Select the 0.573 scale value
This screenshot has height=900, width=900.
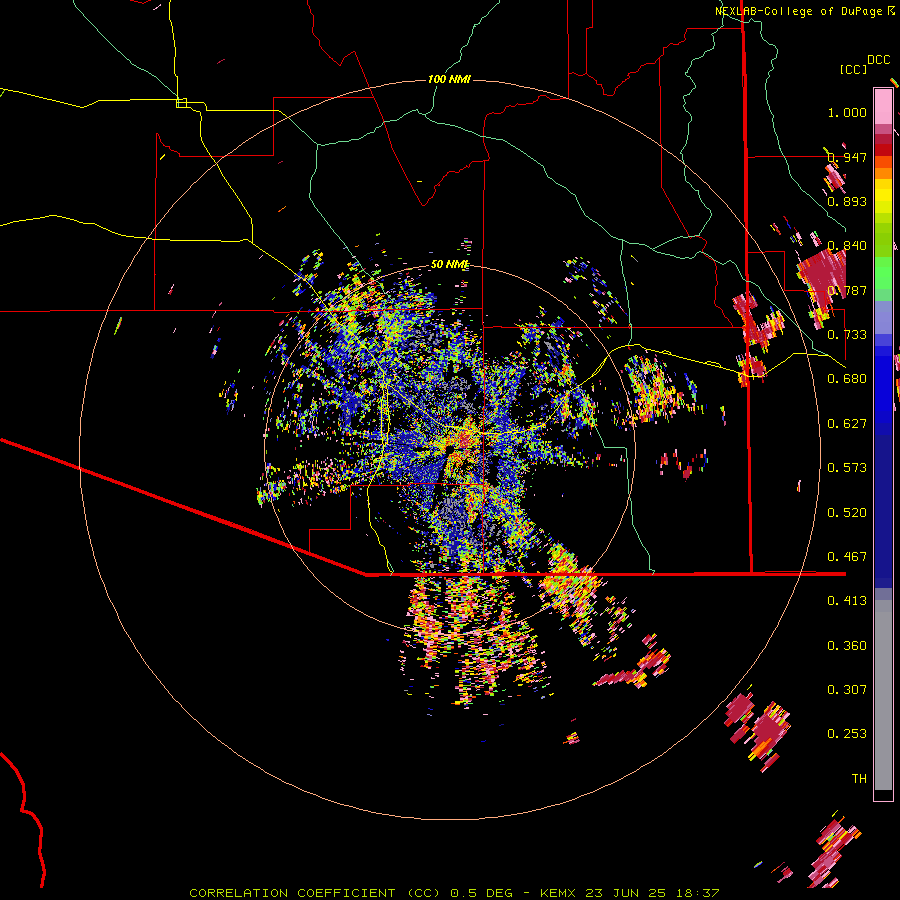pos(847,468)
